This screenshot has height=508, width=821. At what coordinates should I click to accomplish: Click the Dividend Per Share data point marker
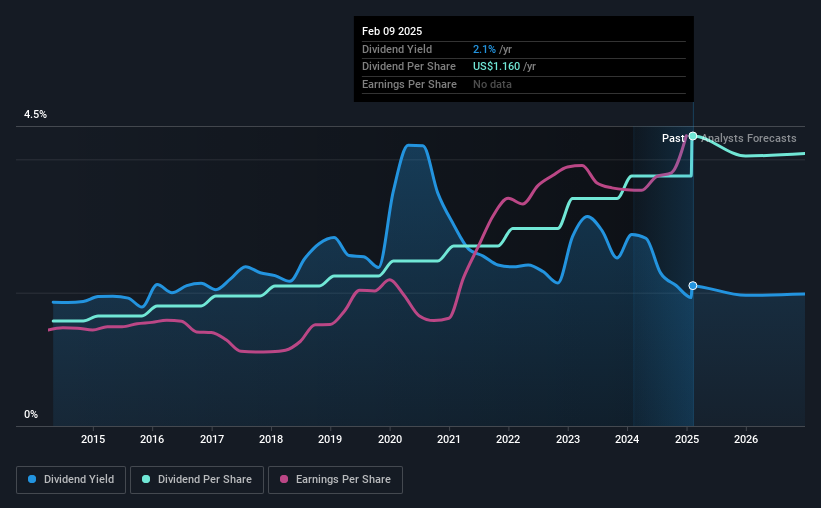692,136
